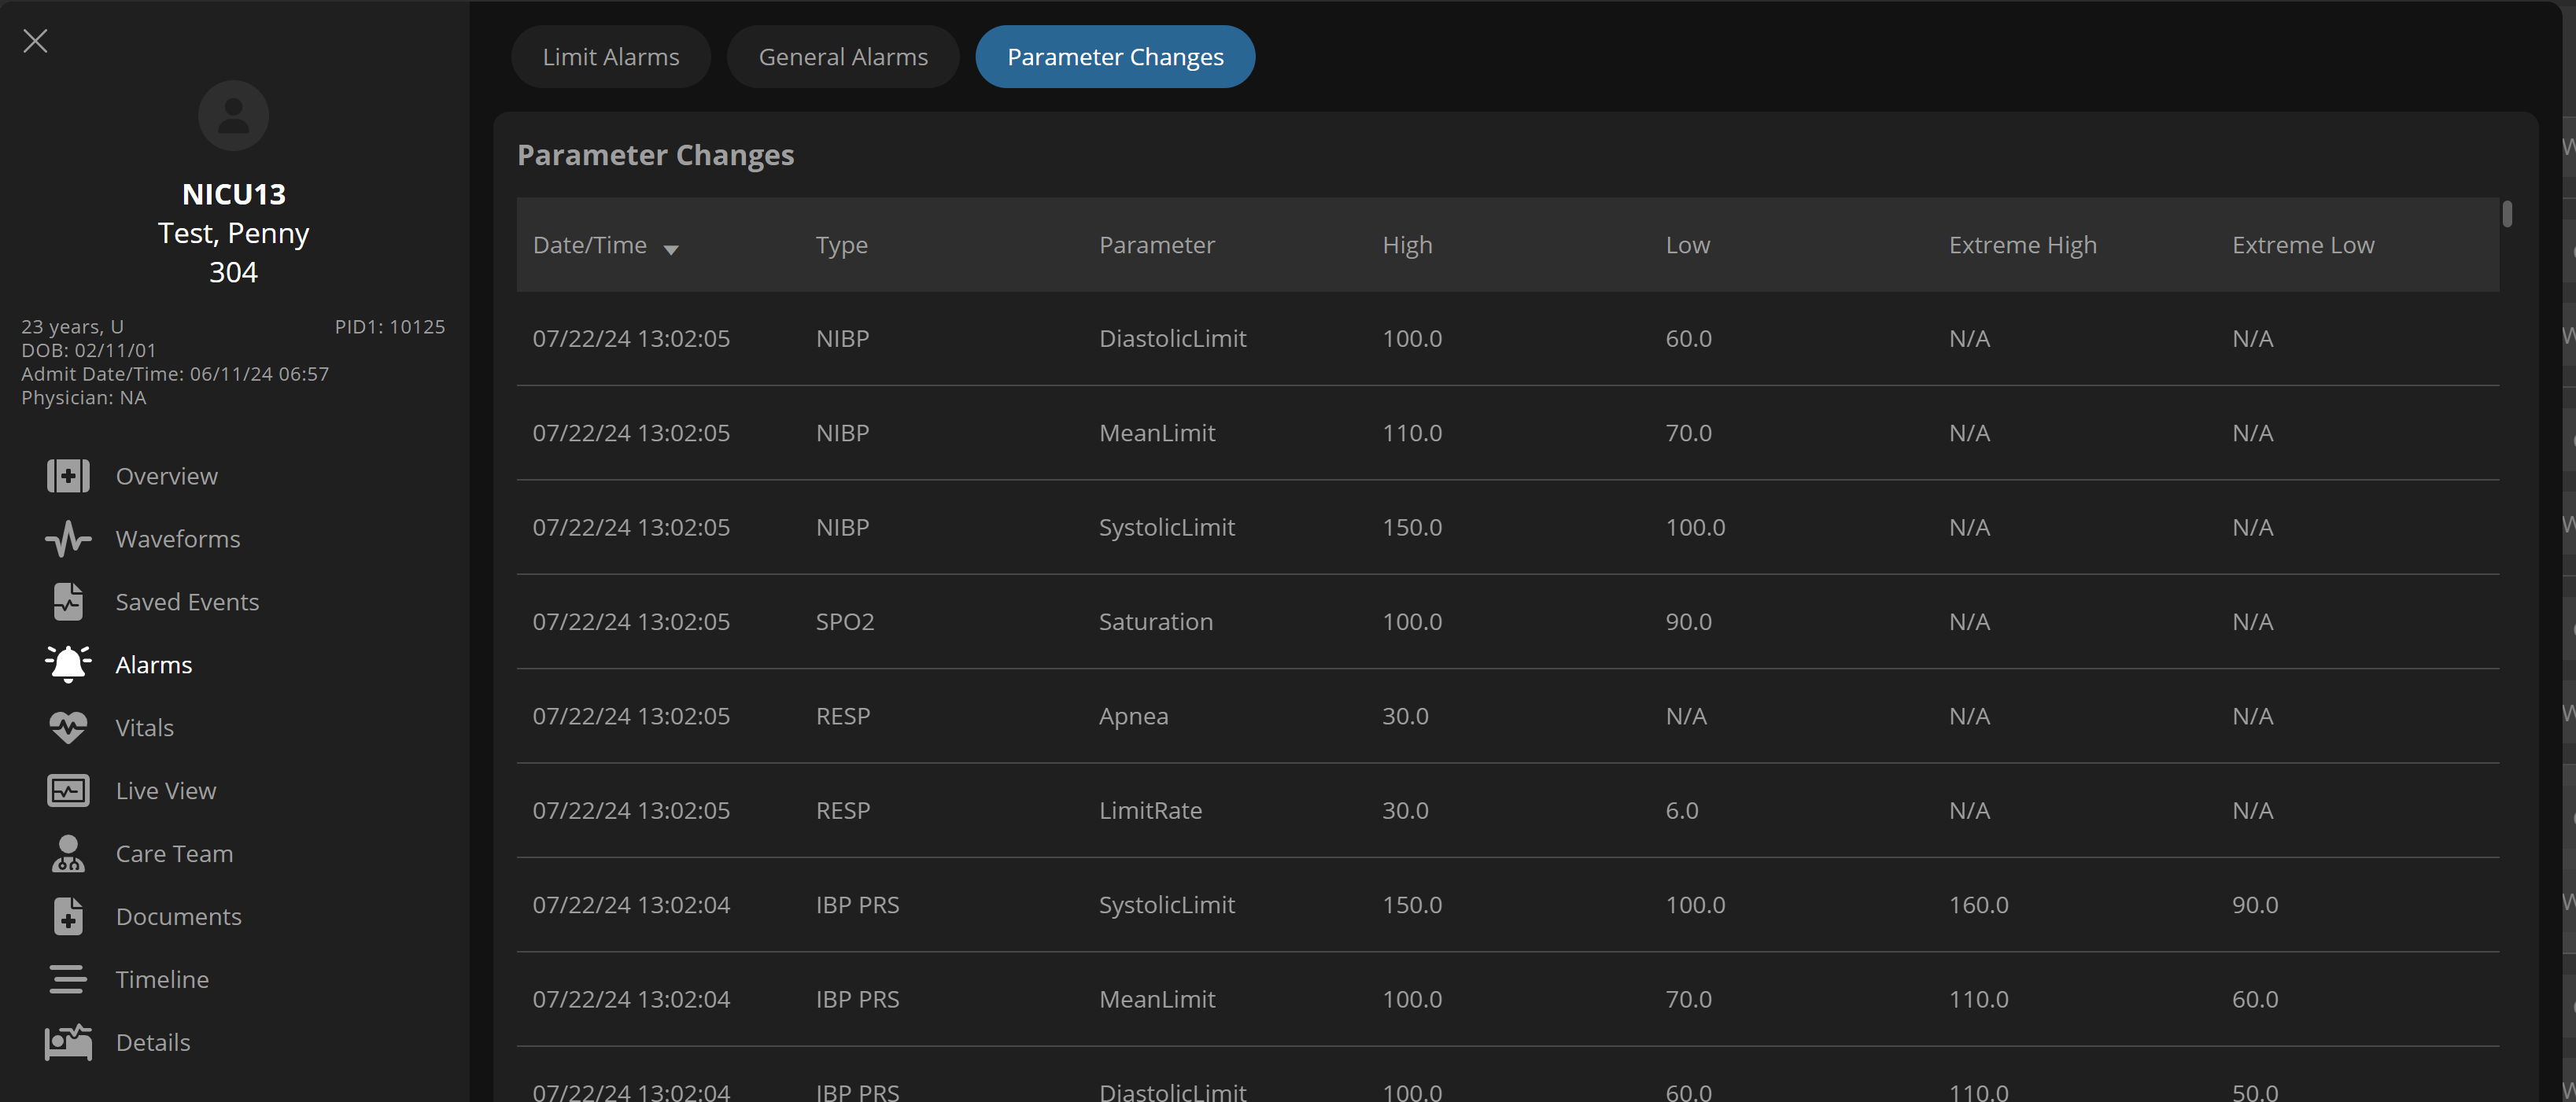
Task: Click IBP PRS MeanLimit parameter cell
Action: click(1157, 999)
